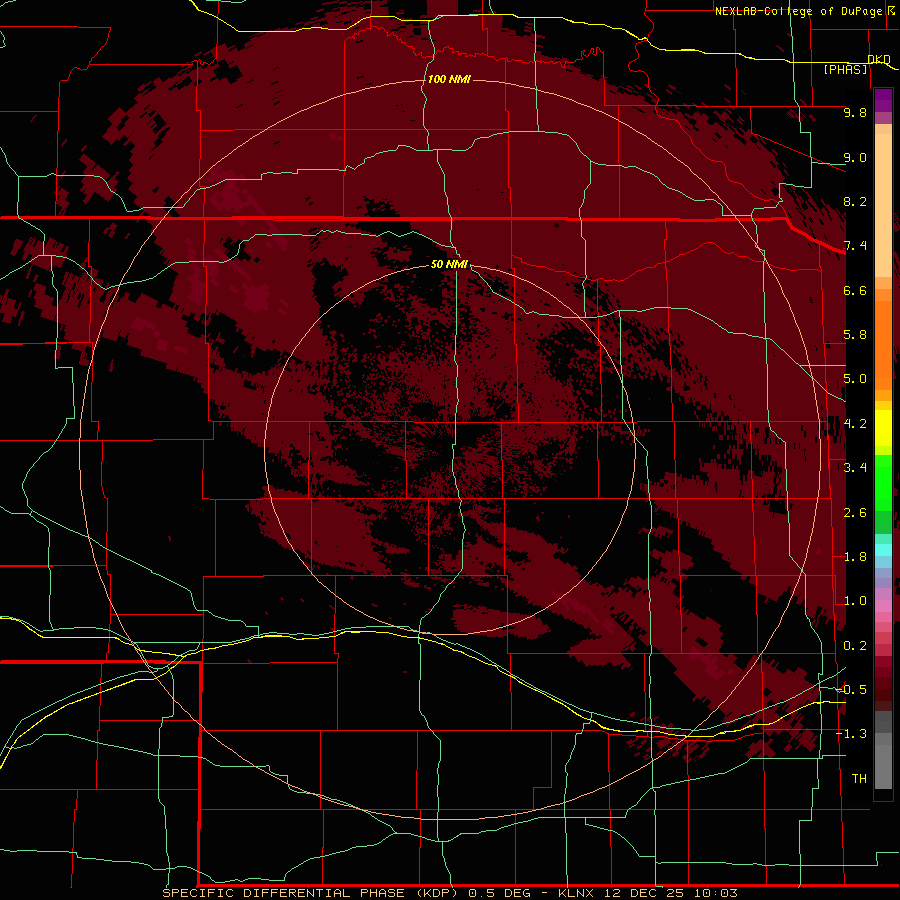This screenshot has height=900, width=900.
Task: Select the 1.0 legend value
Action: [x=855, y=601]
